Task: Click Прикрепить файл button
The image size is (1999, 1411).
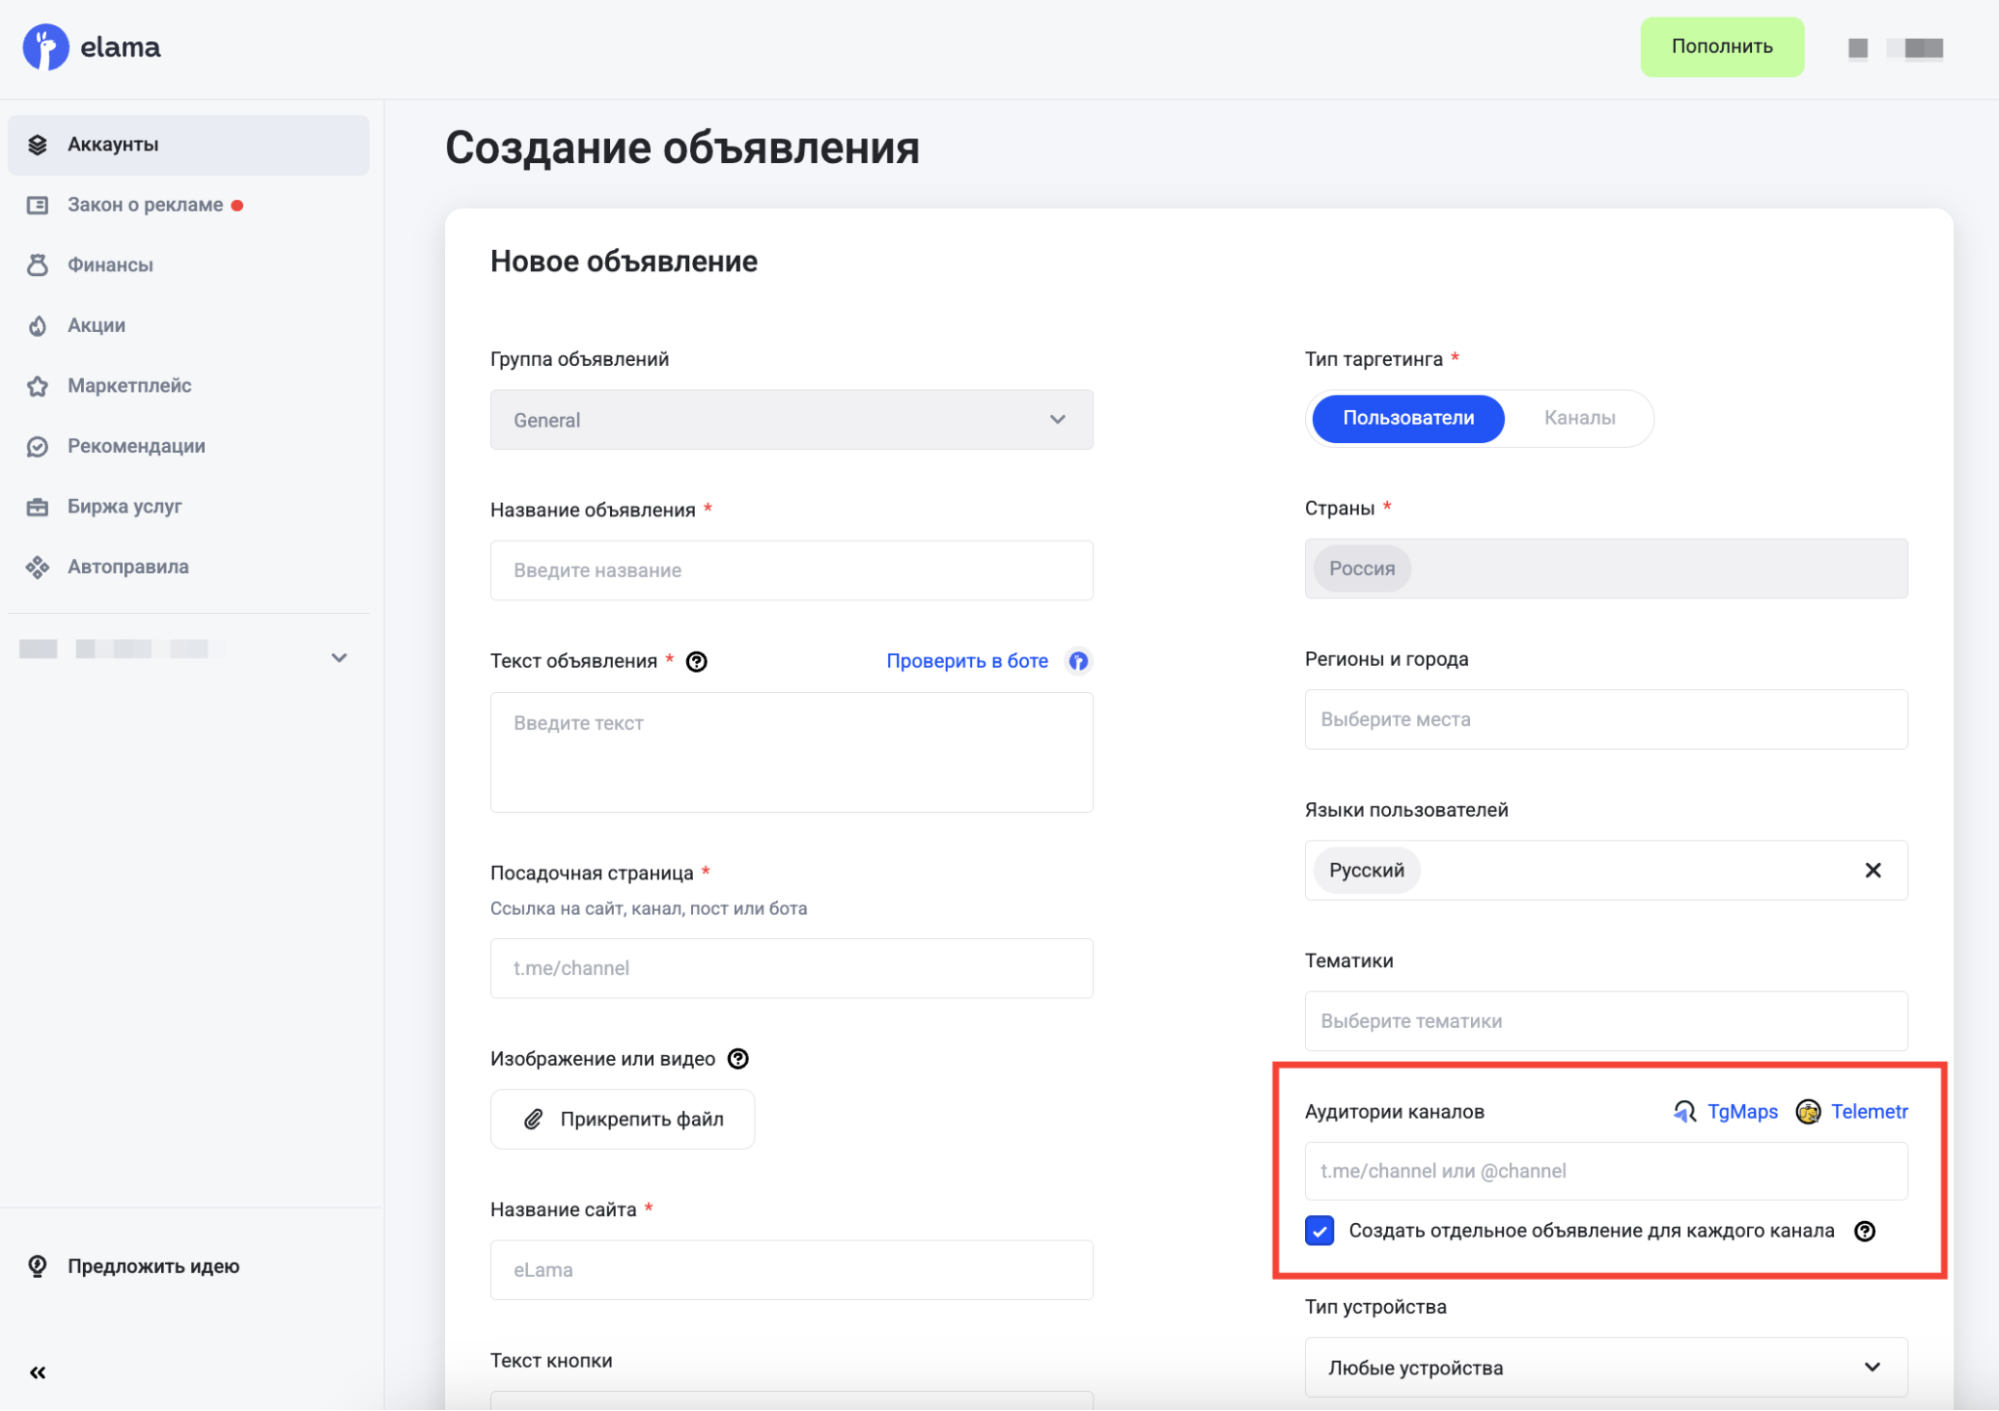Action: (622, 1119)
